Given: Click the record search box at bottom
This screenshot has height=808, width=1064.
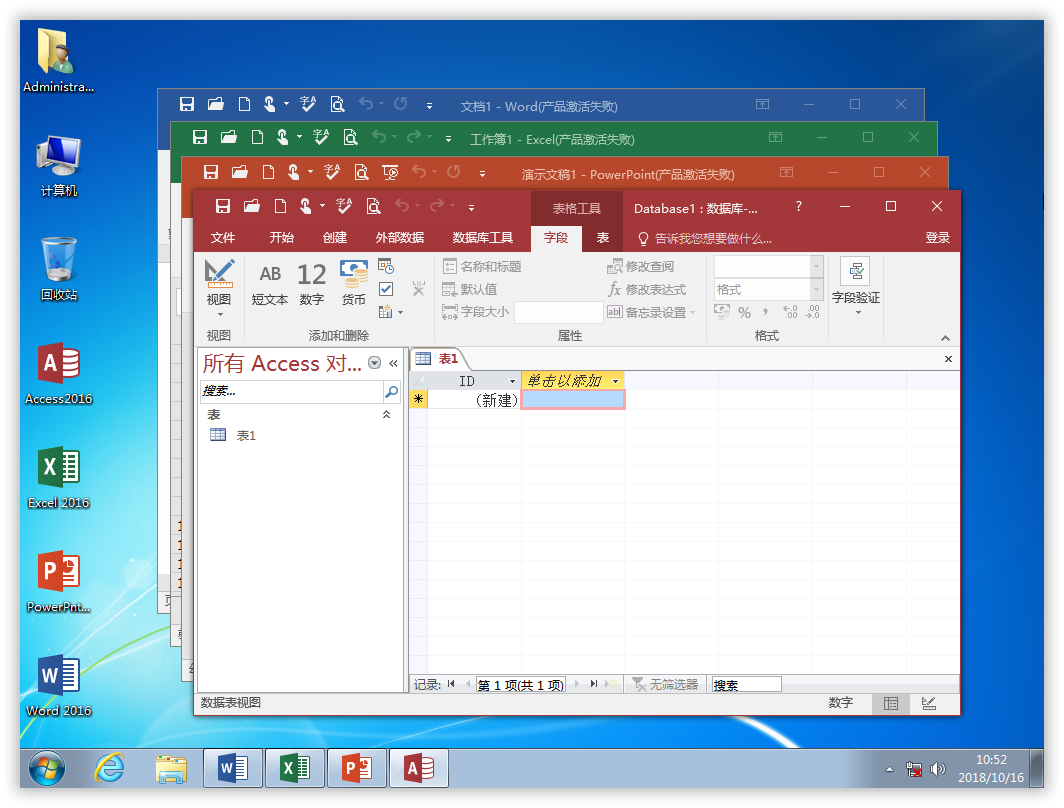Looking at the screenshot, I should 746,685.
